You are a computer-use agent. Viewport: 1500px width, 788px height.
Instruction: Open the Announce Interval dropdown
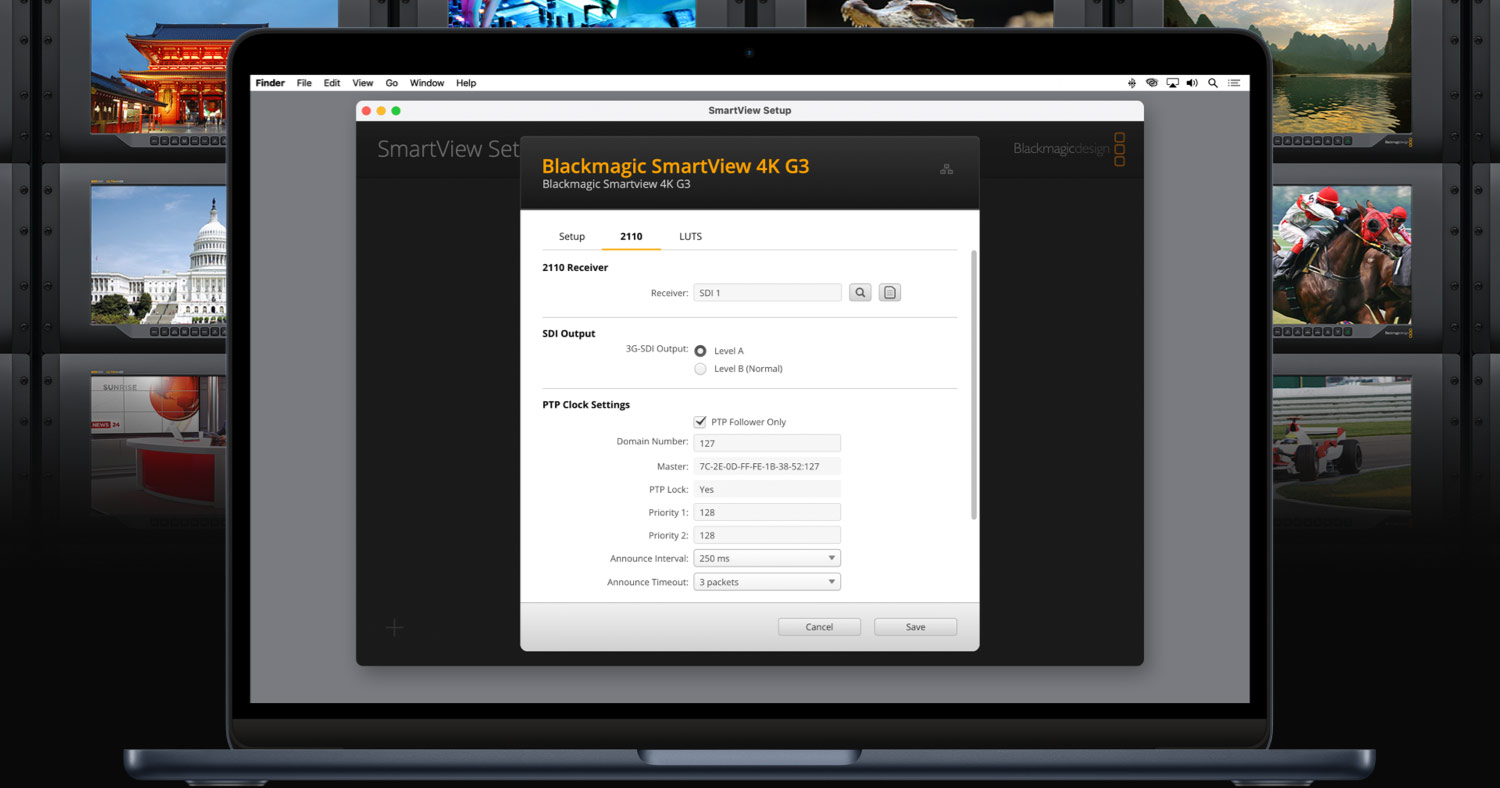766,557
